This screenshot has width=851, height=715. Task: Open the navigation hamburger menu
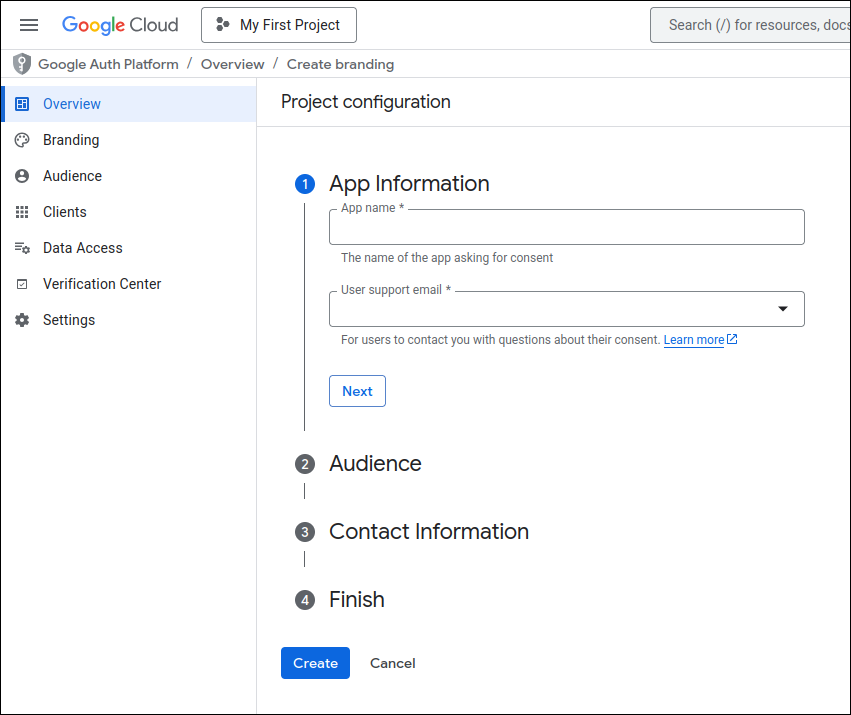coord(28,24)
